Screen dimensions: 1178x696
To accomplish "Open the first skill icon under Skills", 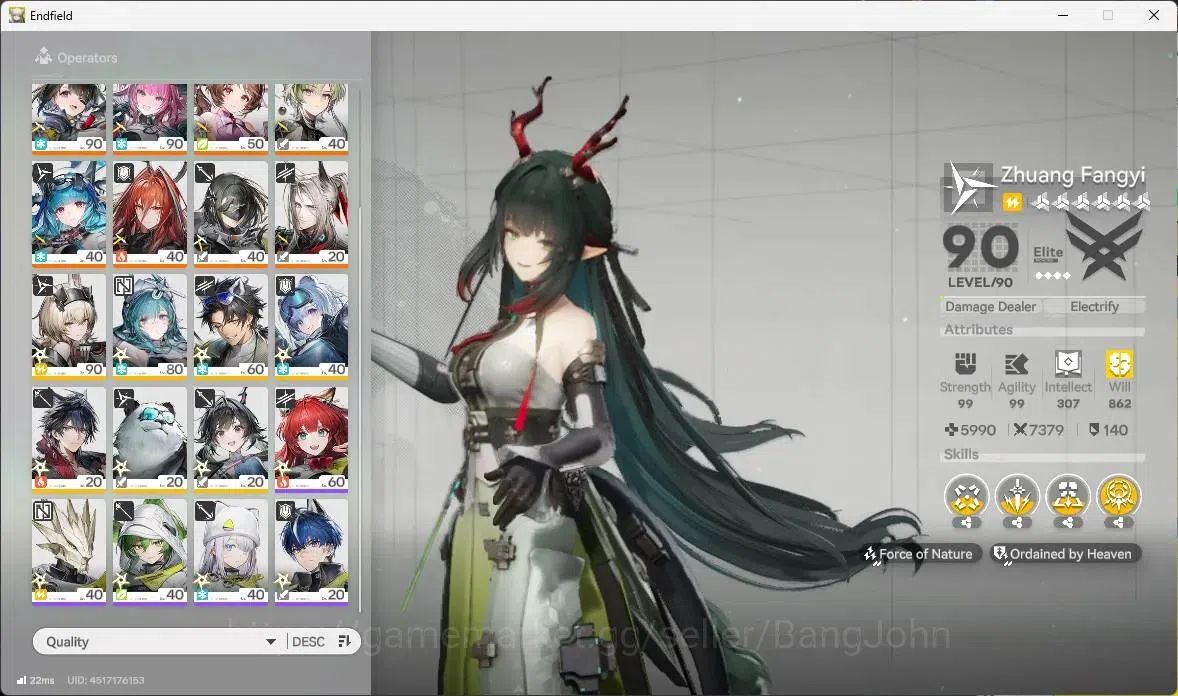I will coord(966,497).
